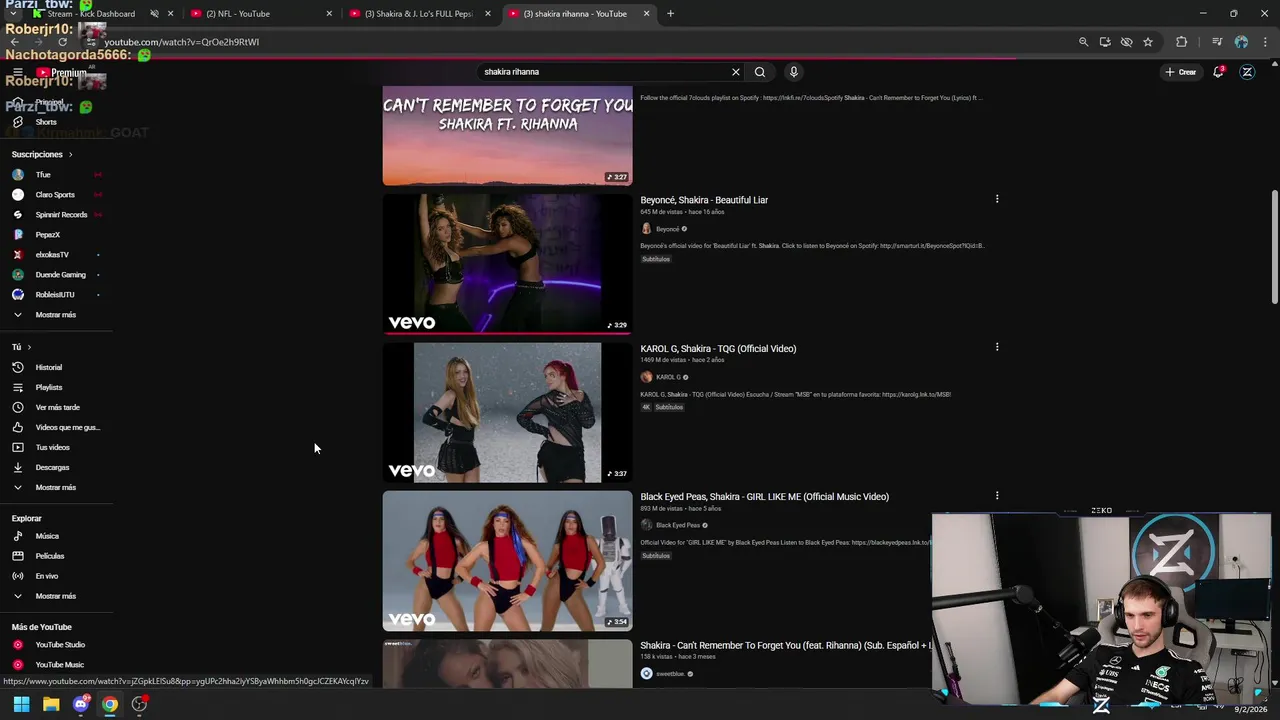The height and width of the screenshot is (720, 1280).
Task: Open Windows Start menu
Action: 21,704
